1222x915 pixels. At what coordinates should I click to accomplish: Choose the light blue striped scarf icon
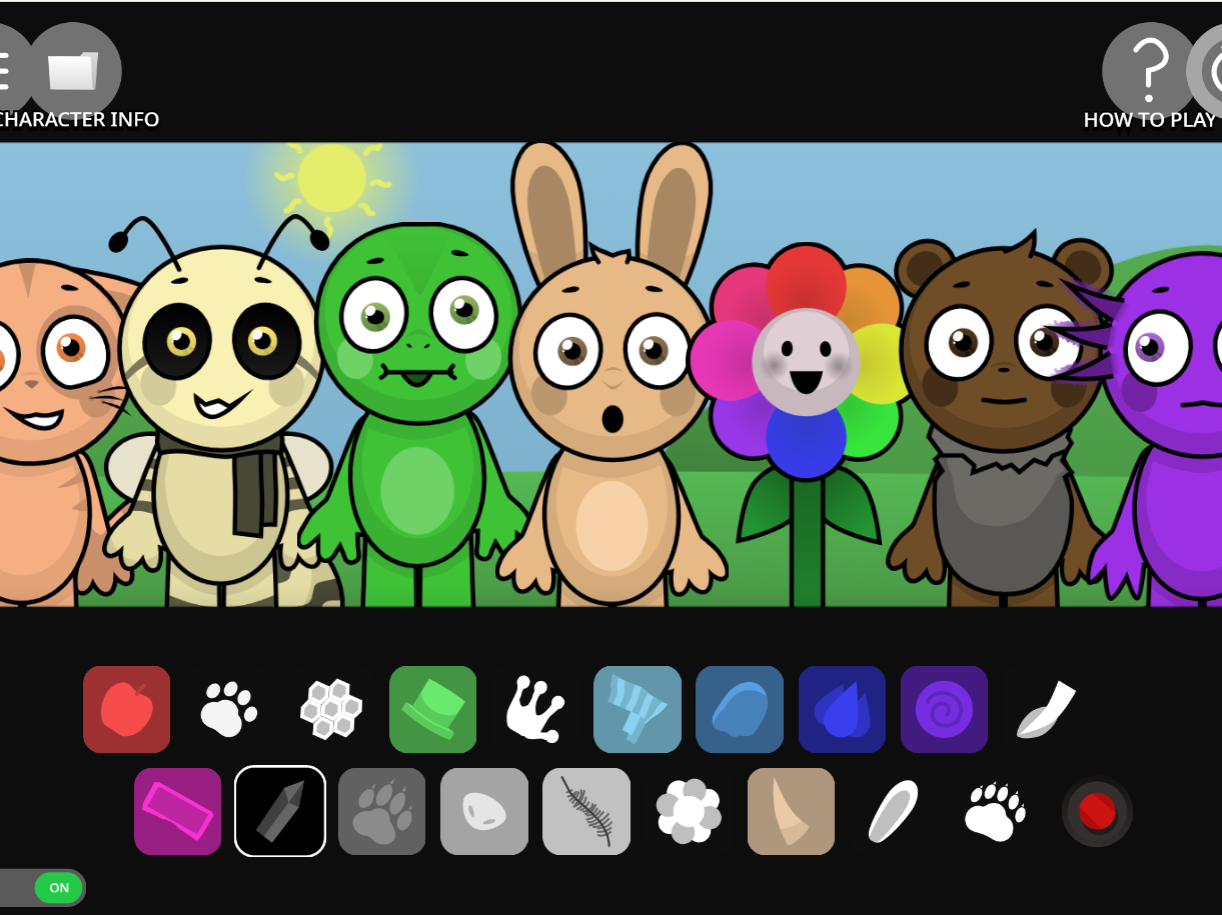637,709
